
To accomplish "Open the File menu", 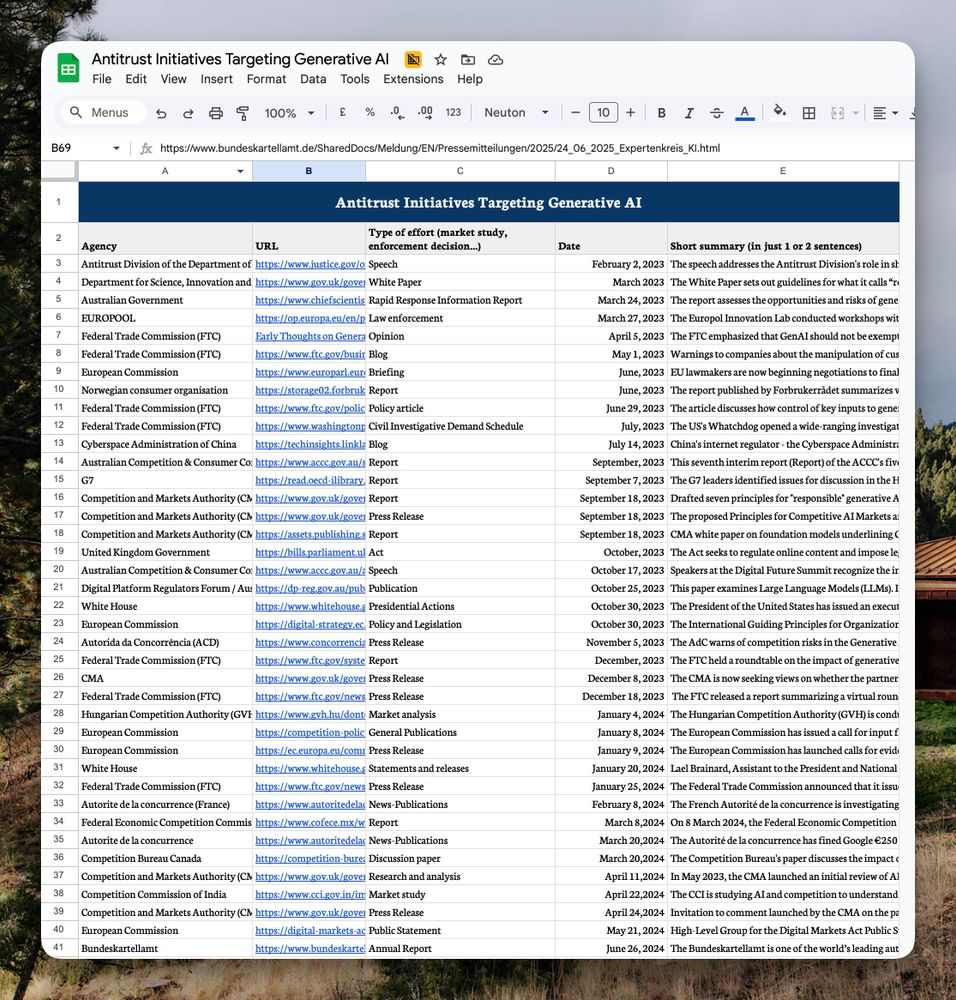I will click(101, 79).
